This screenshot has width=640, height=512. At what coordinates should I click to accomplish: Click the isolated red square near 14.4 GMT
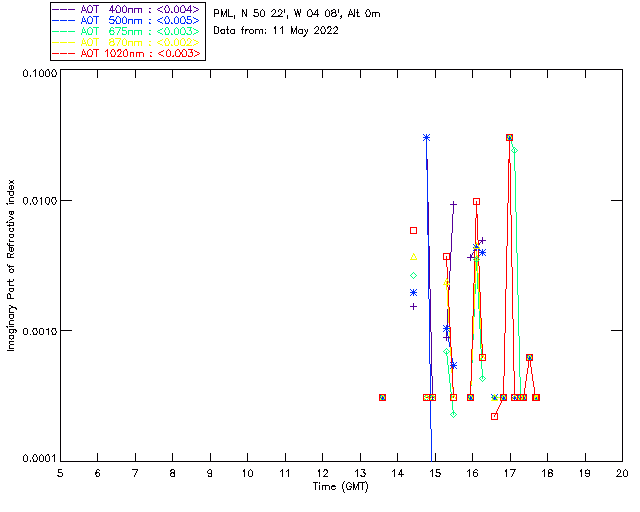(413, 231)
